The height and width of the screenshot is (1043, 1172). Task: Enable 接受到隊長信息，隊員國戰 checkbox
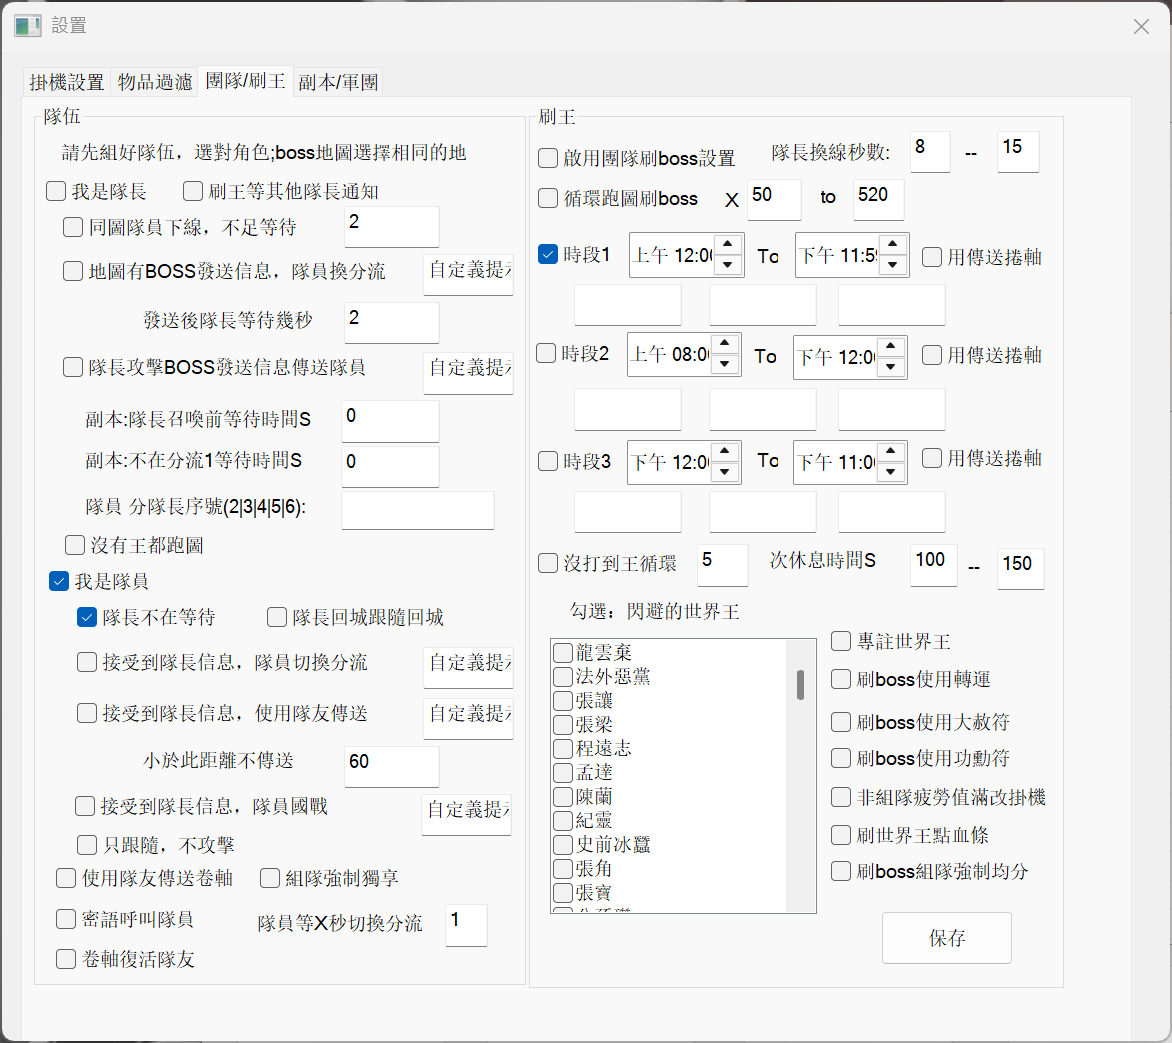click(85, 806)
